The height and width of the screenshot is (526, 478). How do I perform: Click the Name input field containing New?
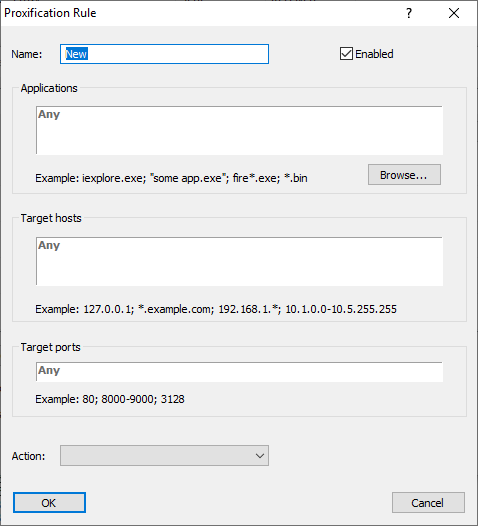(164, 54)
